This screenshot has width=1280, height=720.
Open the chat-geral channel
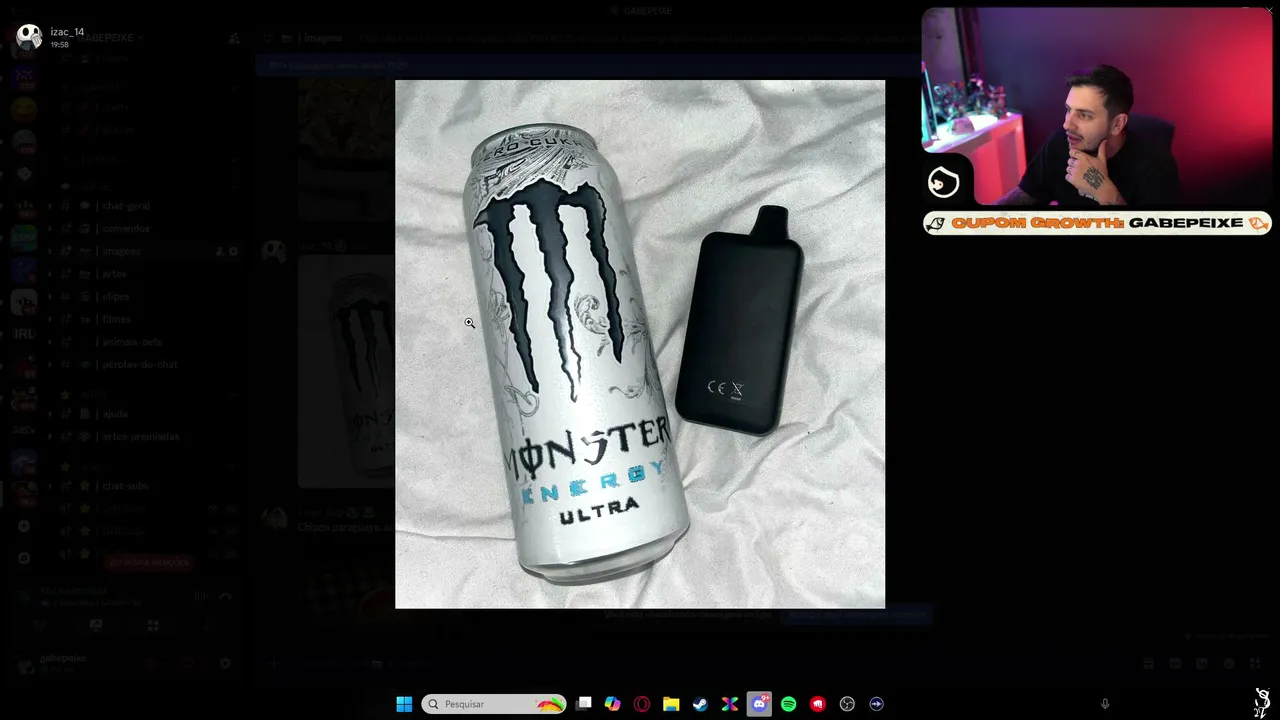[124, 206]
